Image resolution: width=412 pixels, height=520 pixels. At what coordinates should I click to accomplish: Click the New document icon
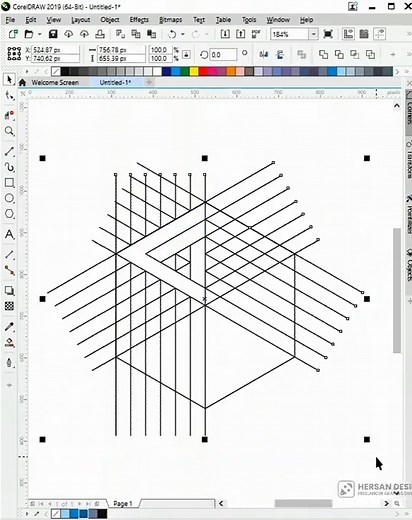13,34
